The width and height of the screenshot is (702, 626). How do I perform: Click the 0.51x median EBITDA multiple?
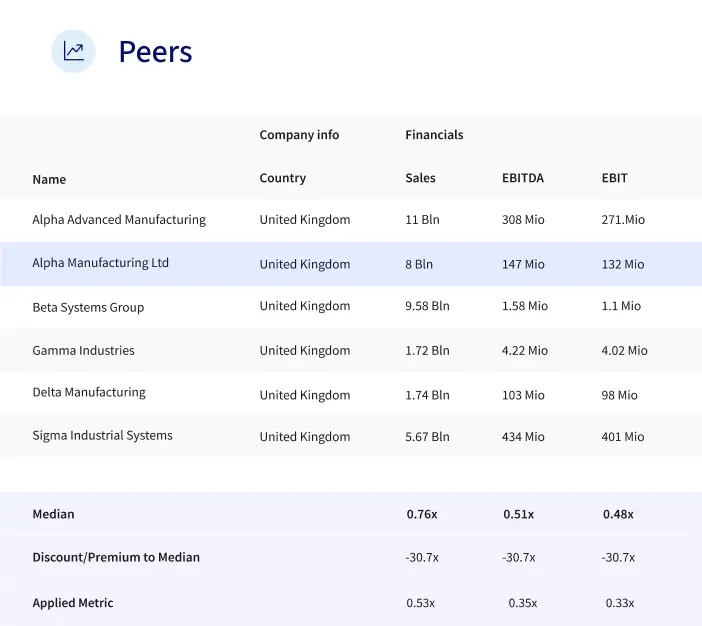tap(518, 515)
